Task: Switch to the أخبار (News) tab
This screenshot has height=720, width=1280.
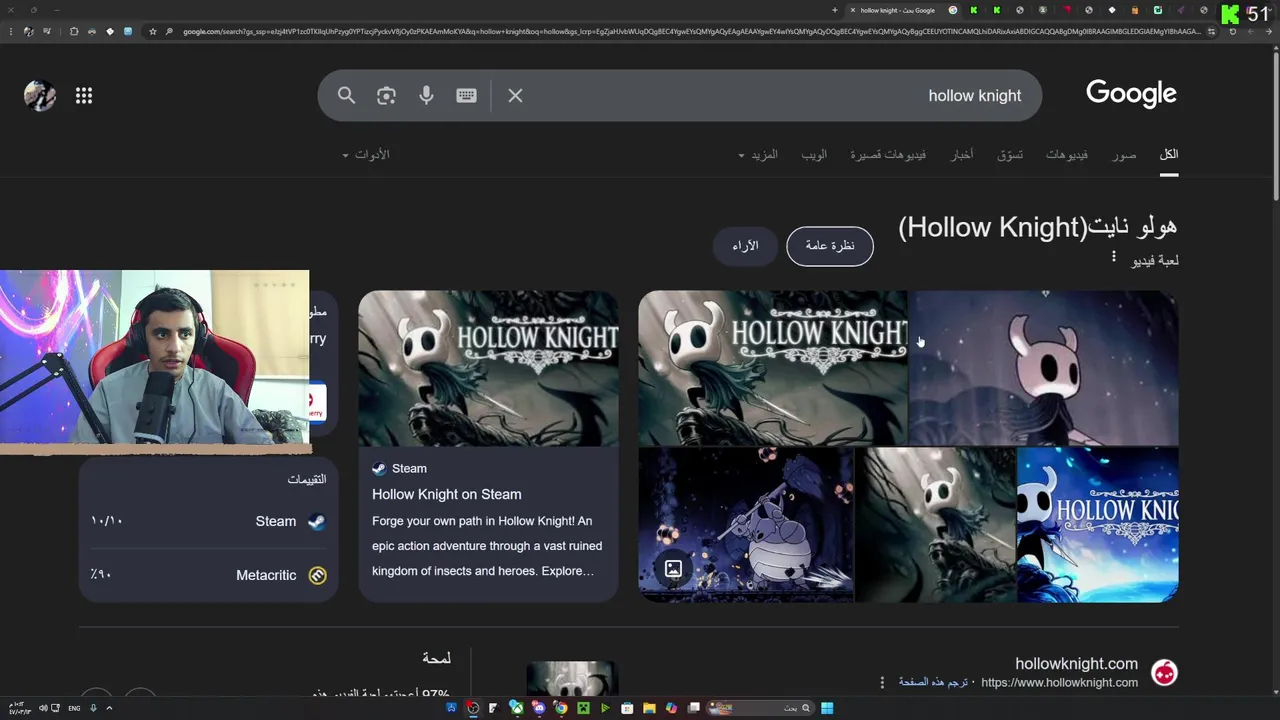Action: [962, 154]
